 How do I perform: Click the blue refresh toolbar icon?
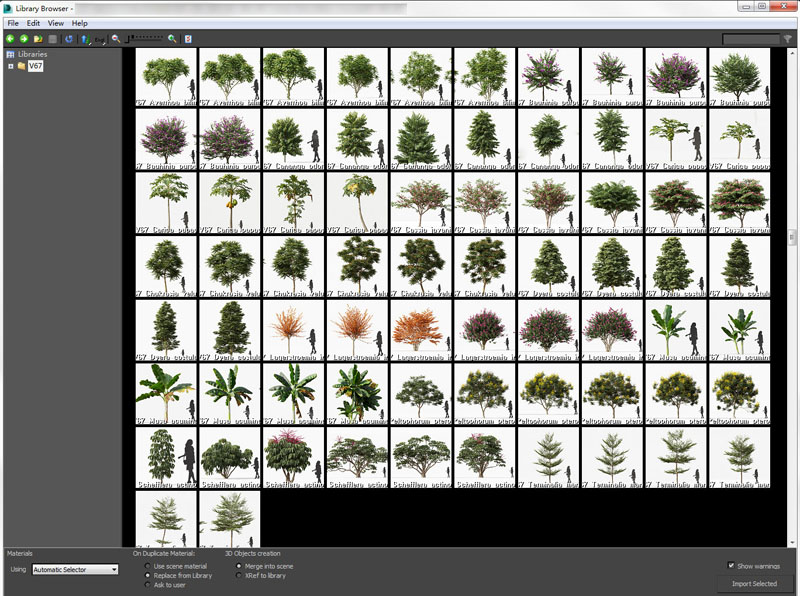pos(69,39)
